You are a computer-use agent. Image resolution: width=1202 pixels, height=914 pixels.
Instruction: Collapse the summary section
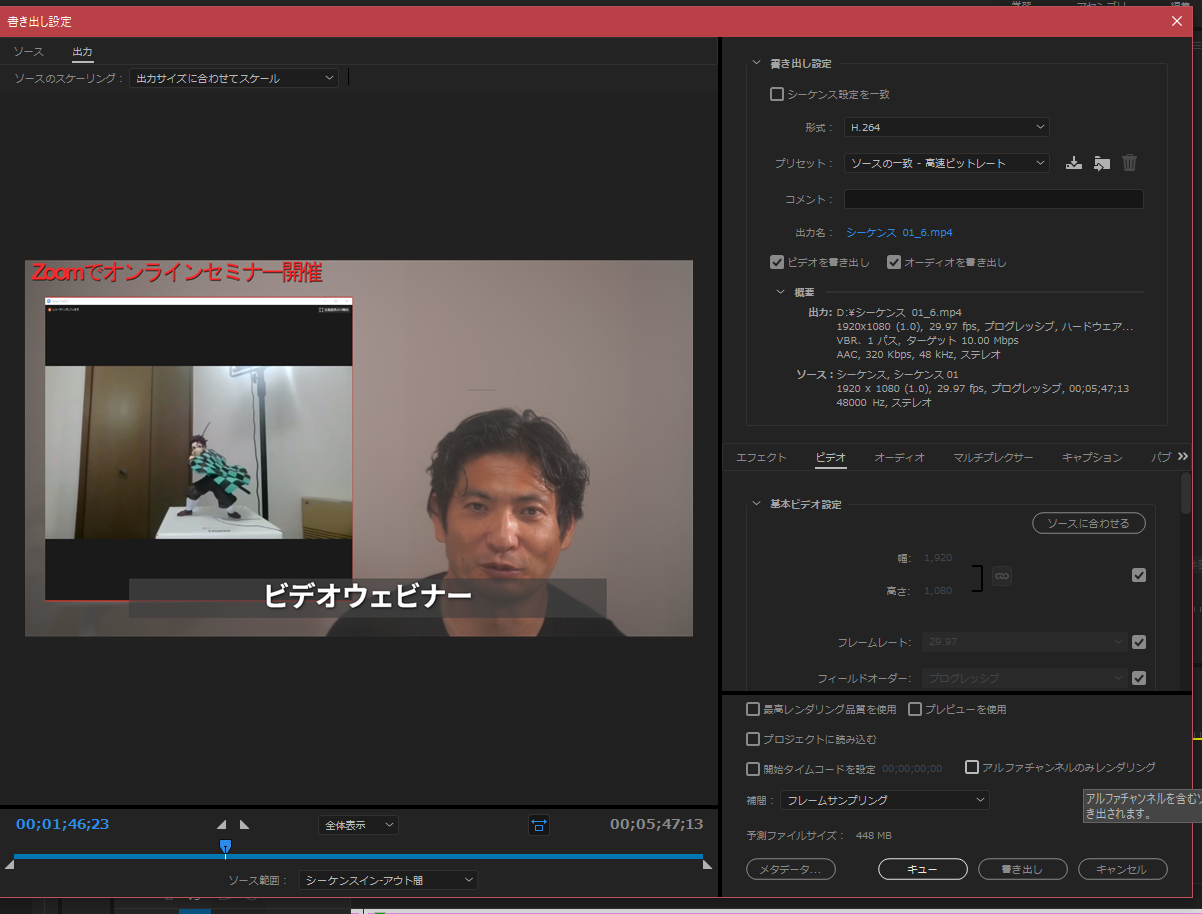781,292
